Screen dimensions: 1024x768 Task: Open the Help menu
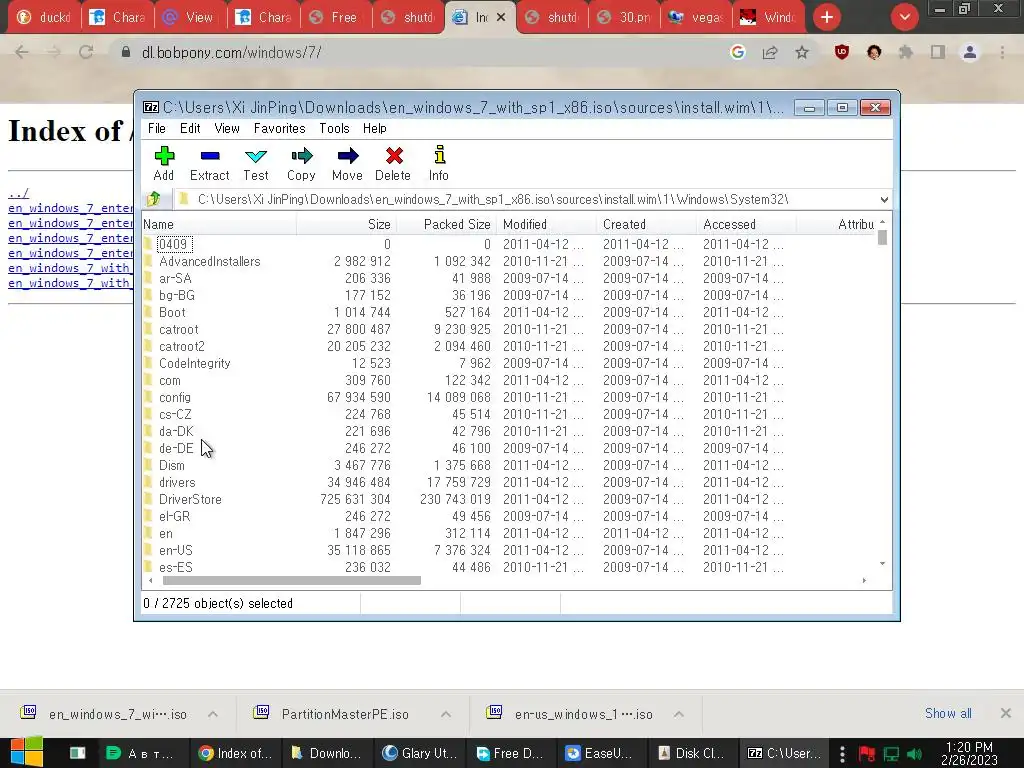[375, 128]
